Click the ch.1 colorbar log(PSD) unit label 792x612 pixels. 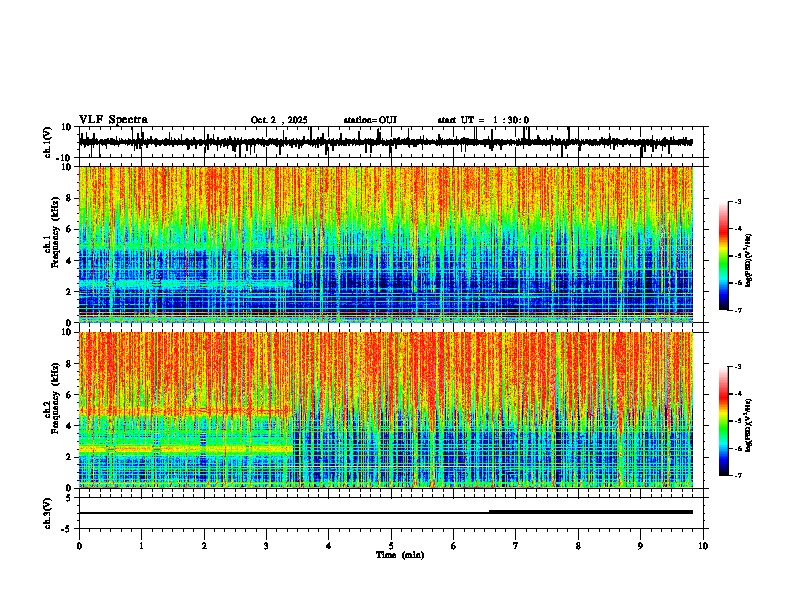(749, 260)
